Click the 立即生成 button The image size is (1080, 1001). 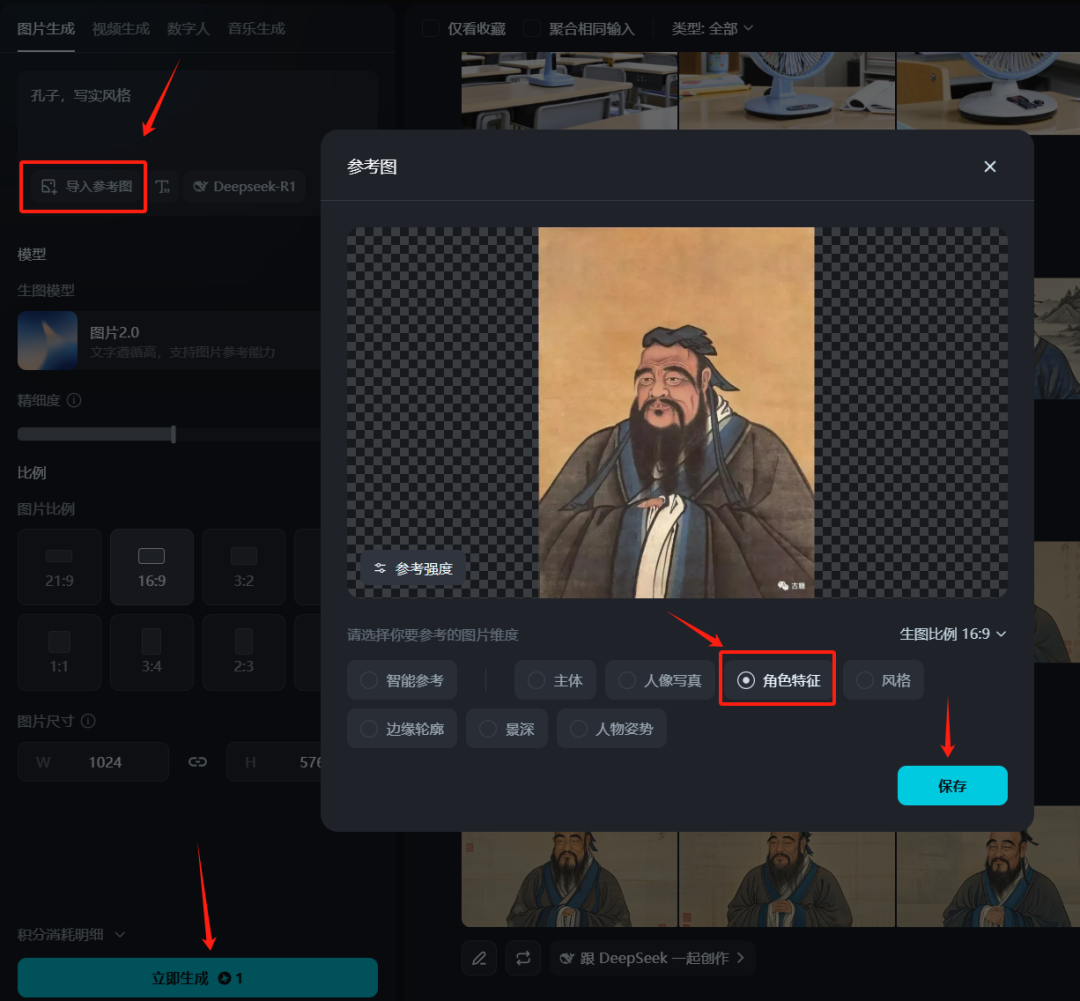[198, 978]
